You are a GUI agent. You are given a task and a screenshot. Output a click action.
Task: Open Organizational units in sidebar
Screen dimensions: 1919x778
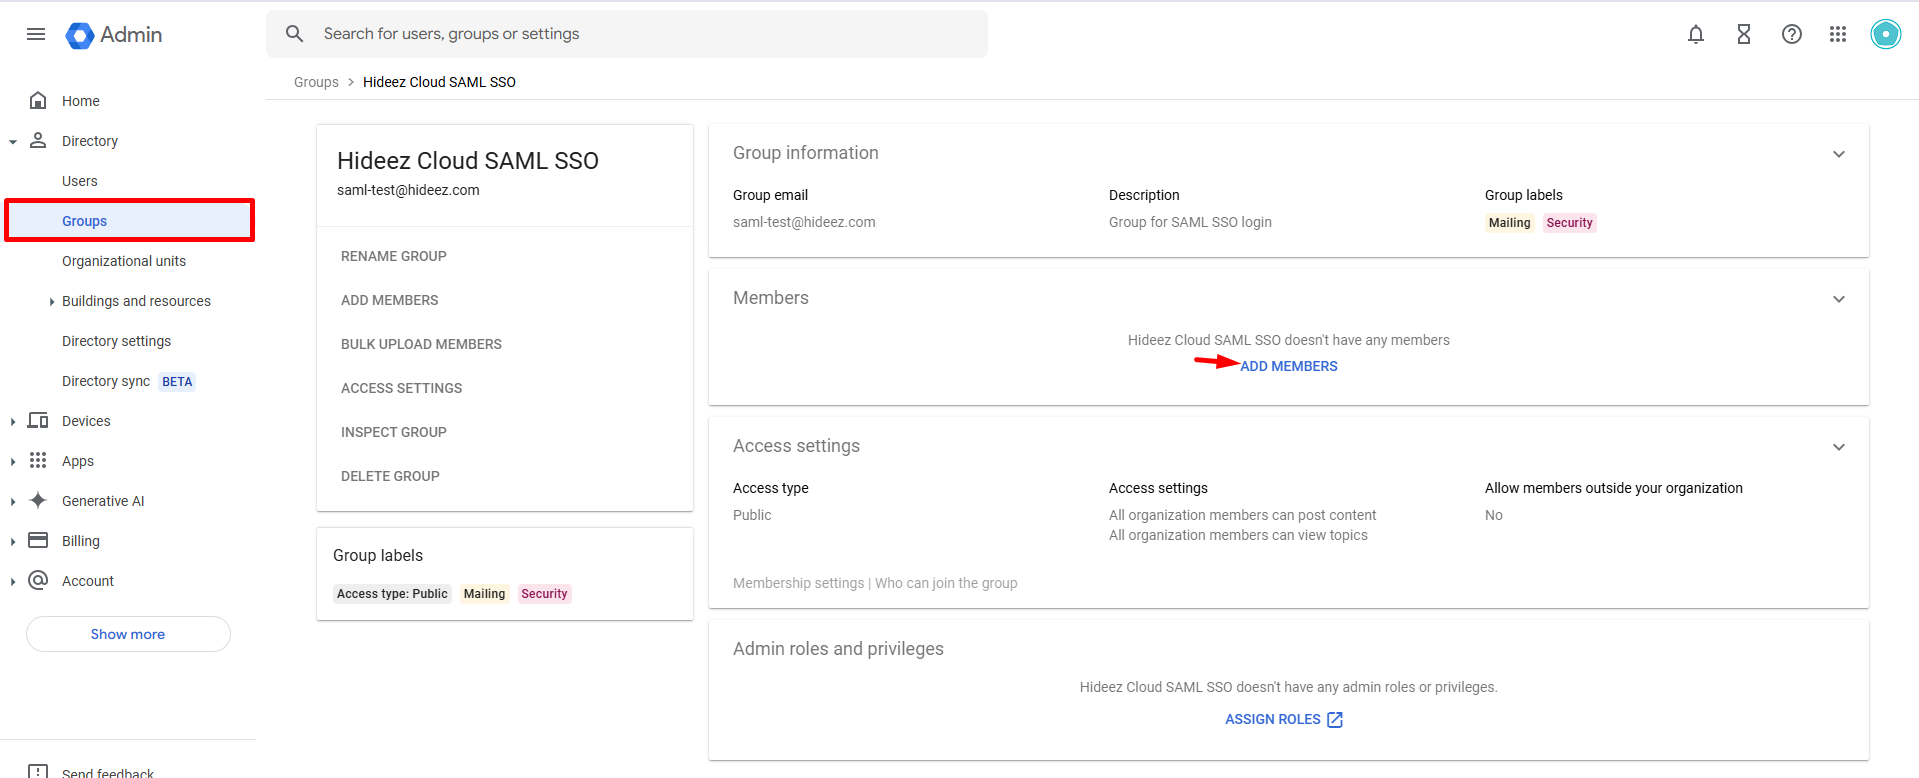click(x=124, y=261)
